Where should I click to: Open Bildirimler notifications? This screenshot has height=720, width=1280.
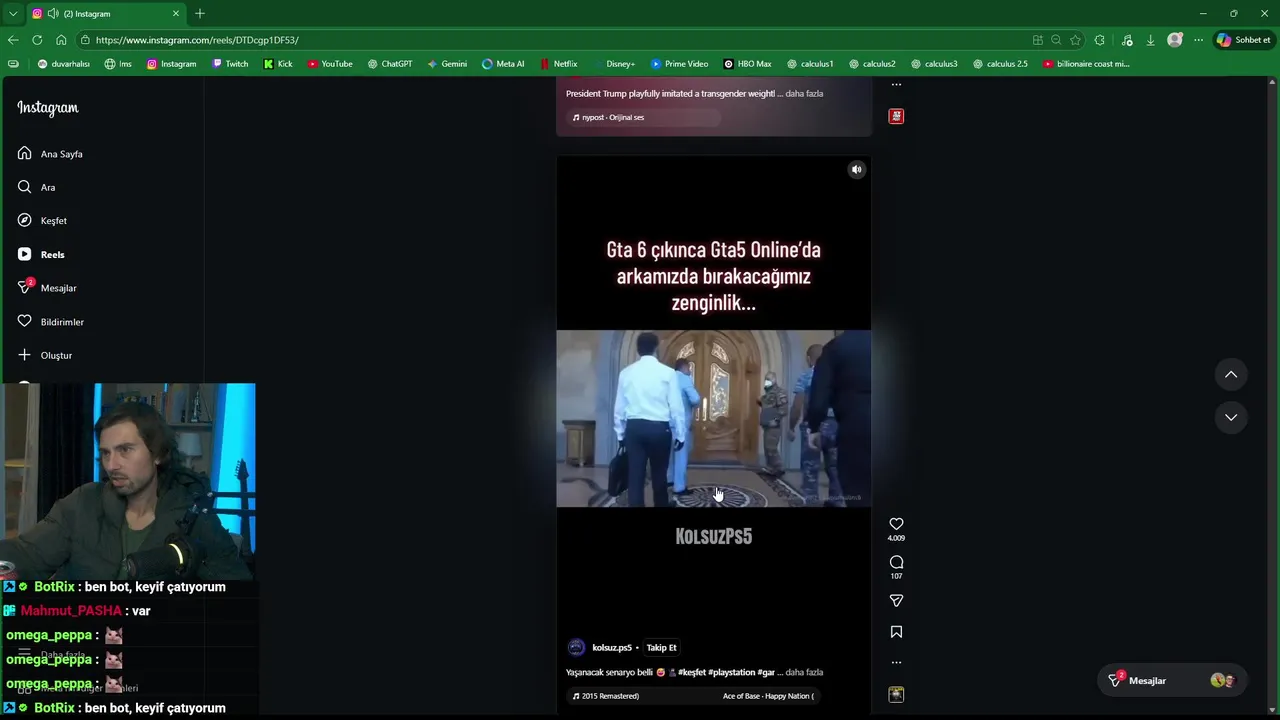click(x=50, y=322)
